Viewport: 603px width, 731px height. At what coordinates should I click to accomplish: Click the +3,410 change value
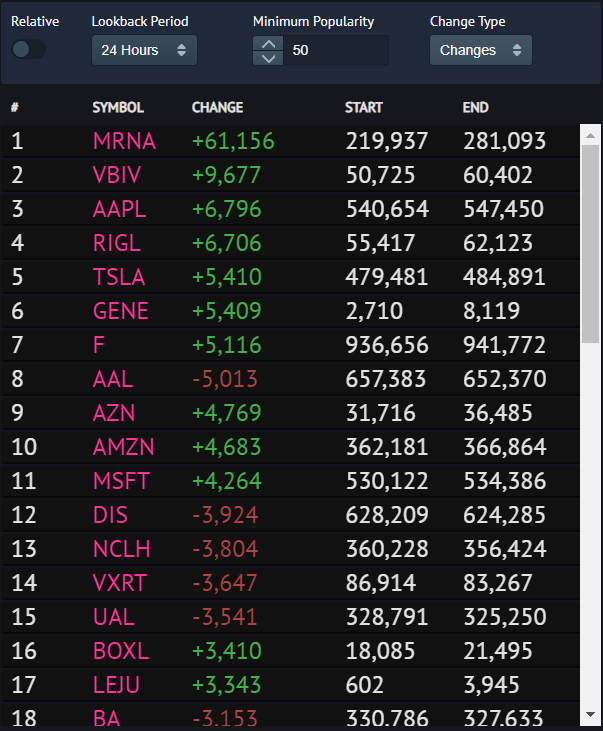point(227,652)
